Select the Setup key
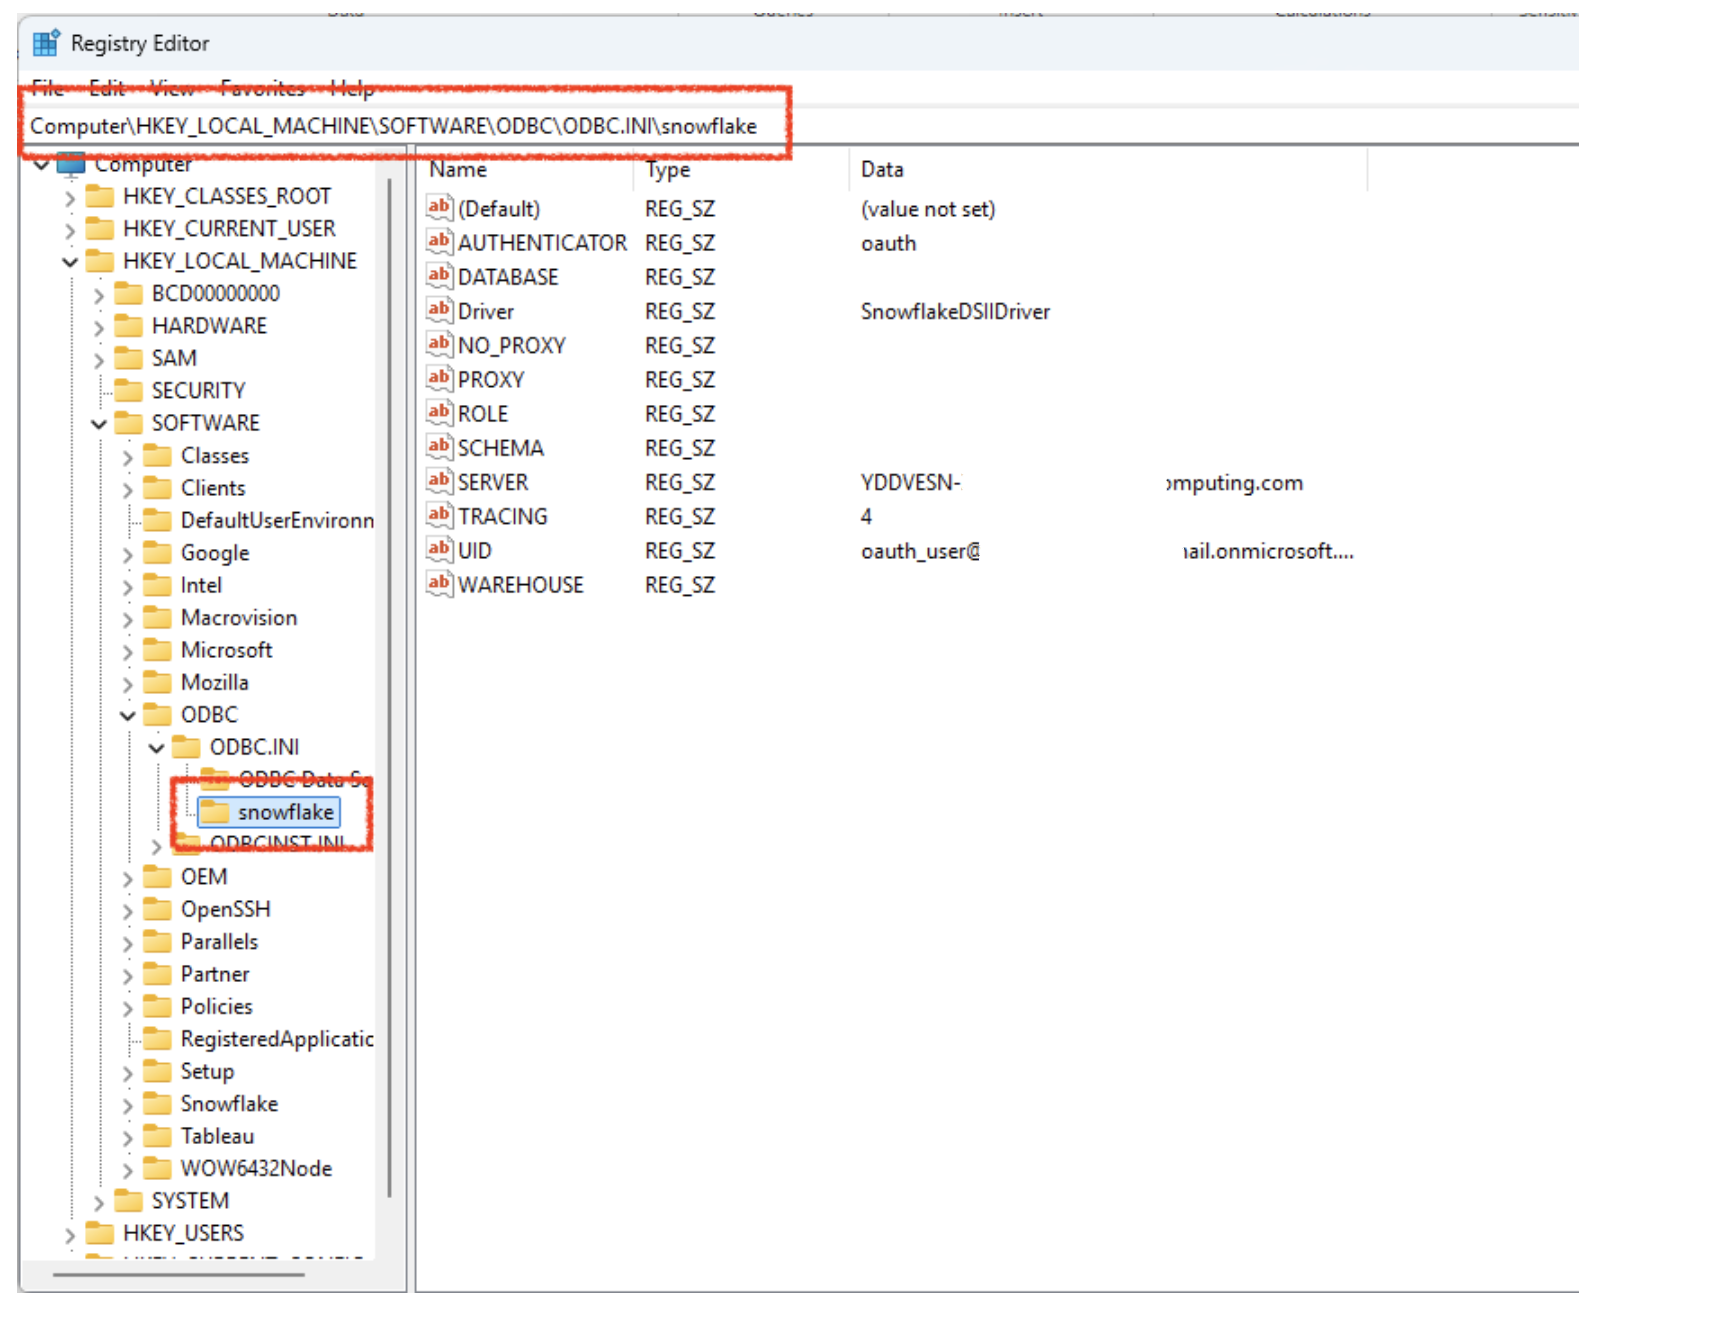Viewport: 1730px width, 1320px height. 207,1071
